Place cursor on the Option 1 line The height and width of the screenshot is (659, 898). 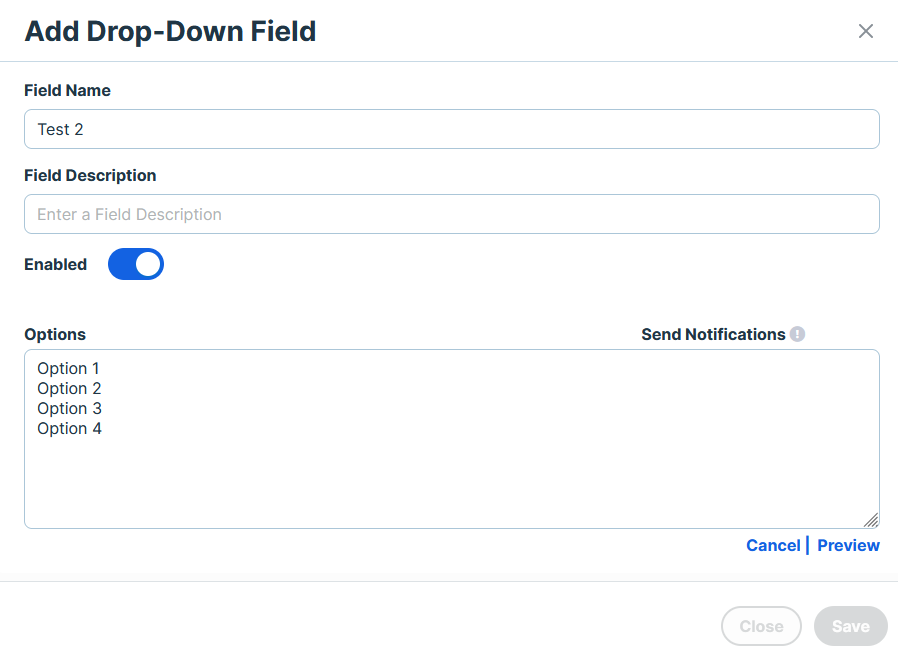pyautogui.click(x=68, y=368)
